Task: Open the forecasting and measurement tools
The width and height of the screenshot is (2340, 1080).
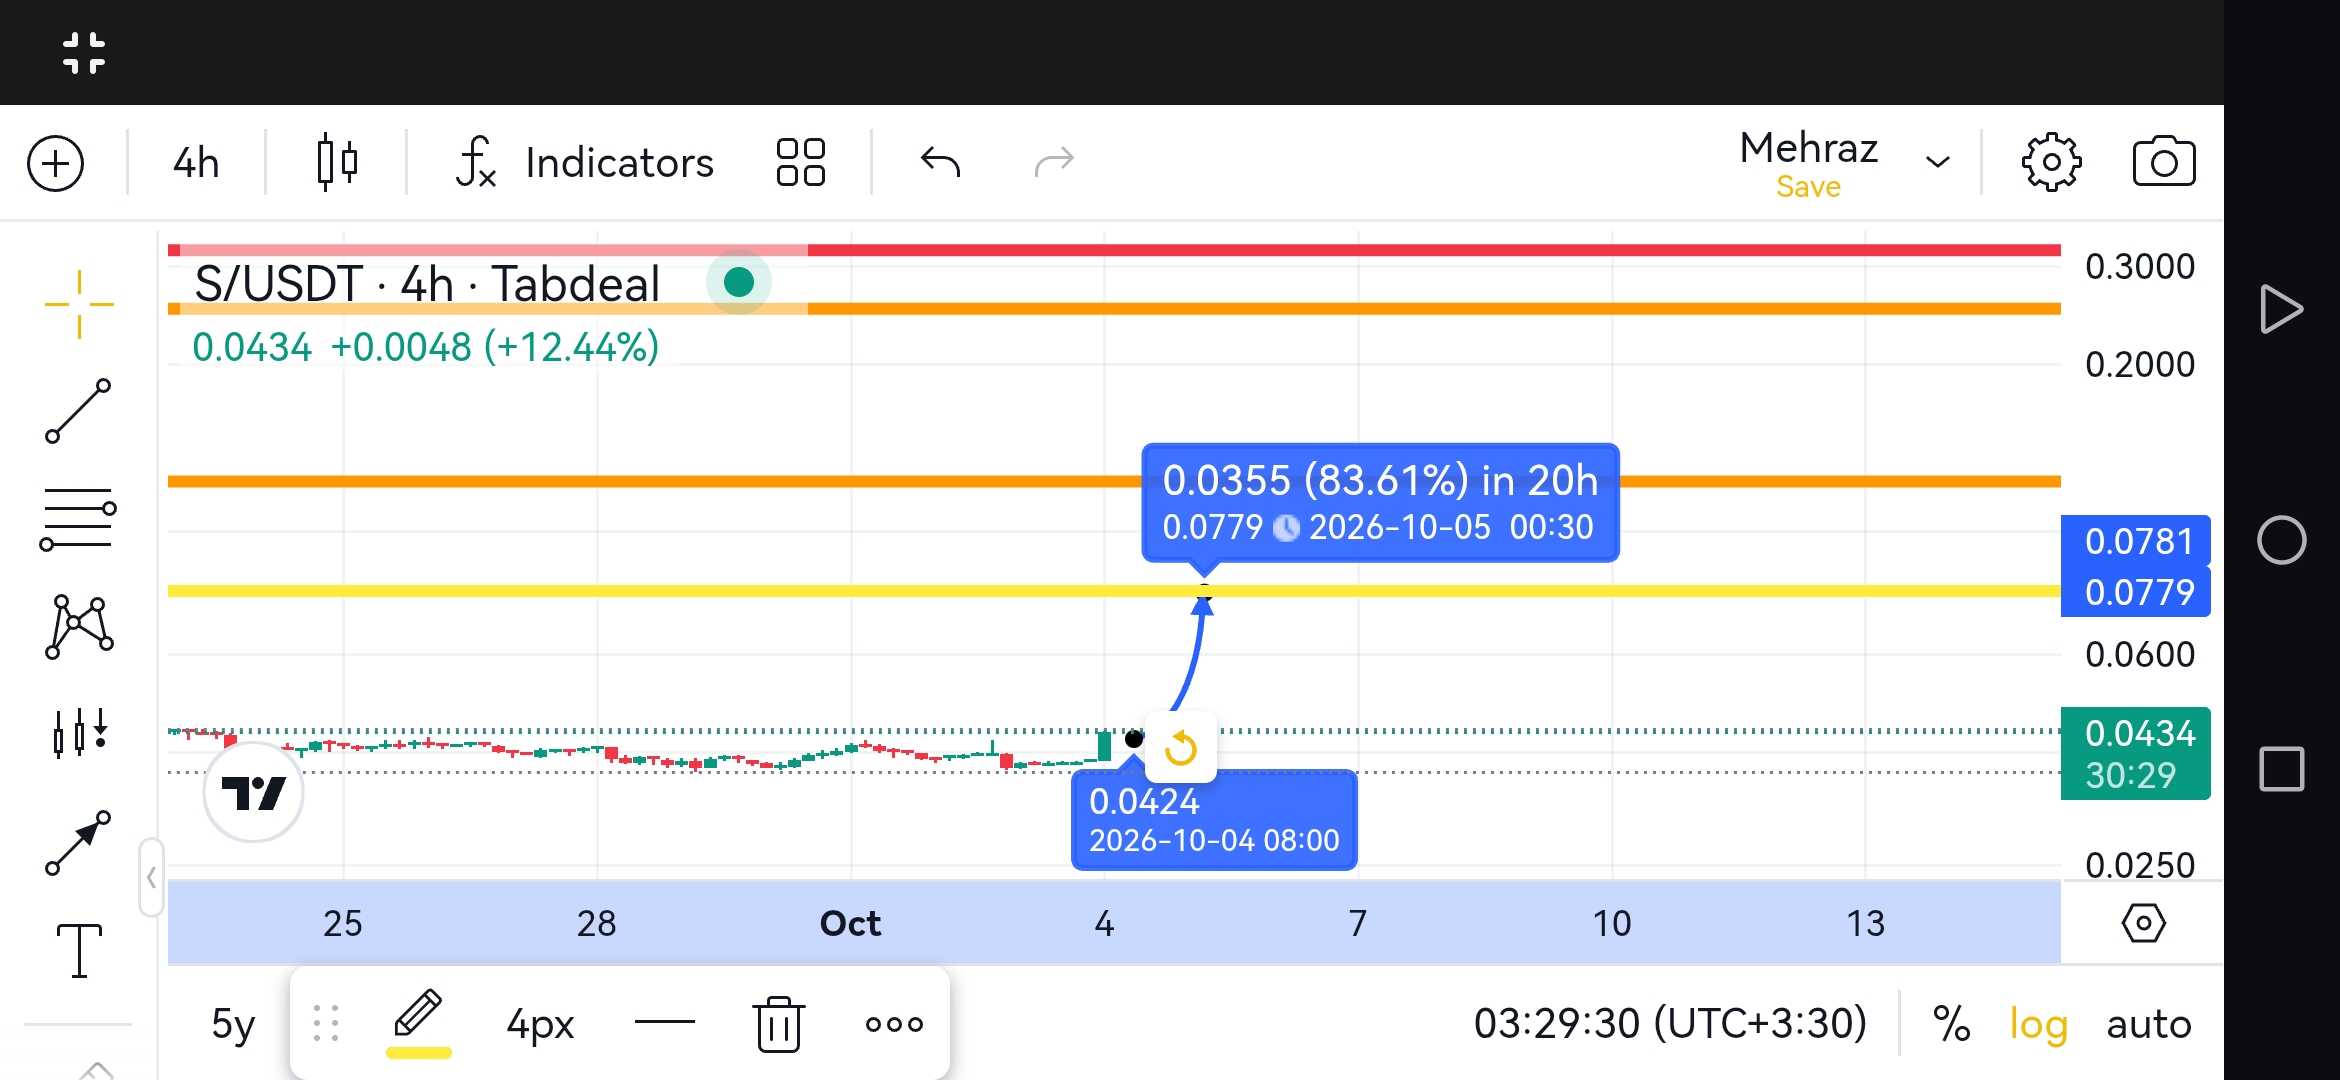Action: tap(79, 733)
